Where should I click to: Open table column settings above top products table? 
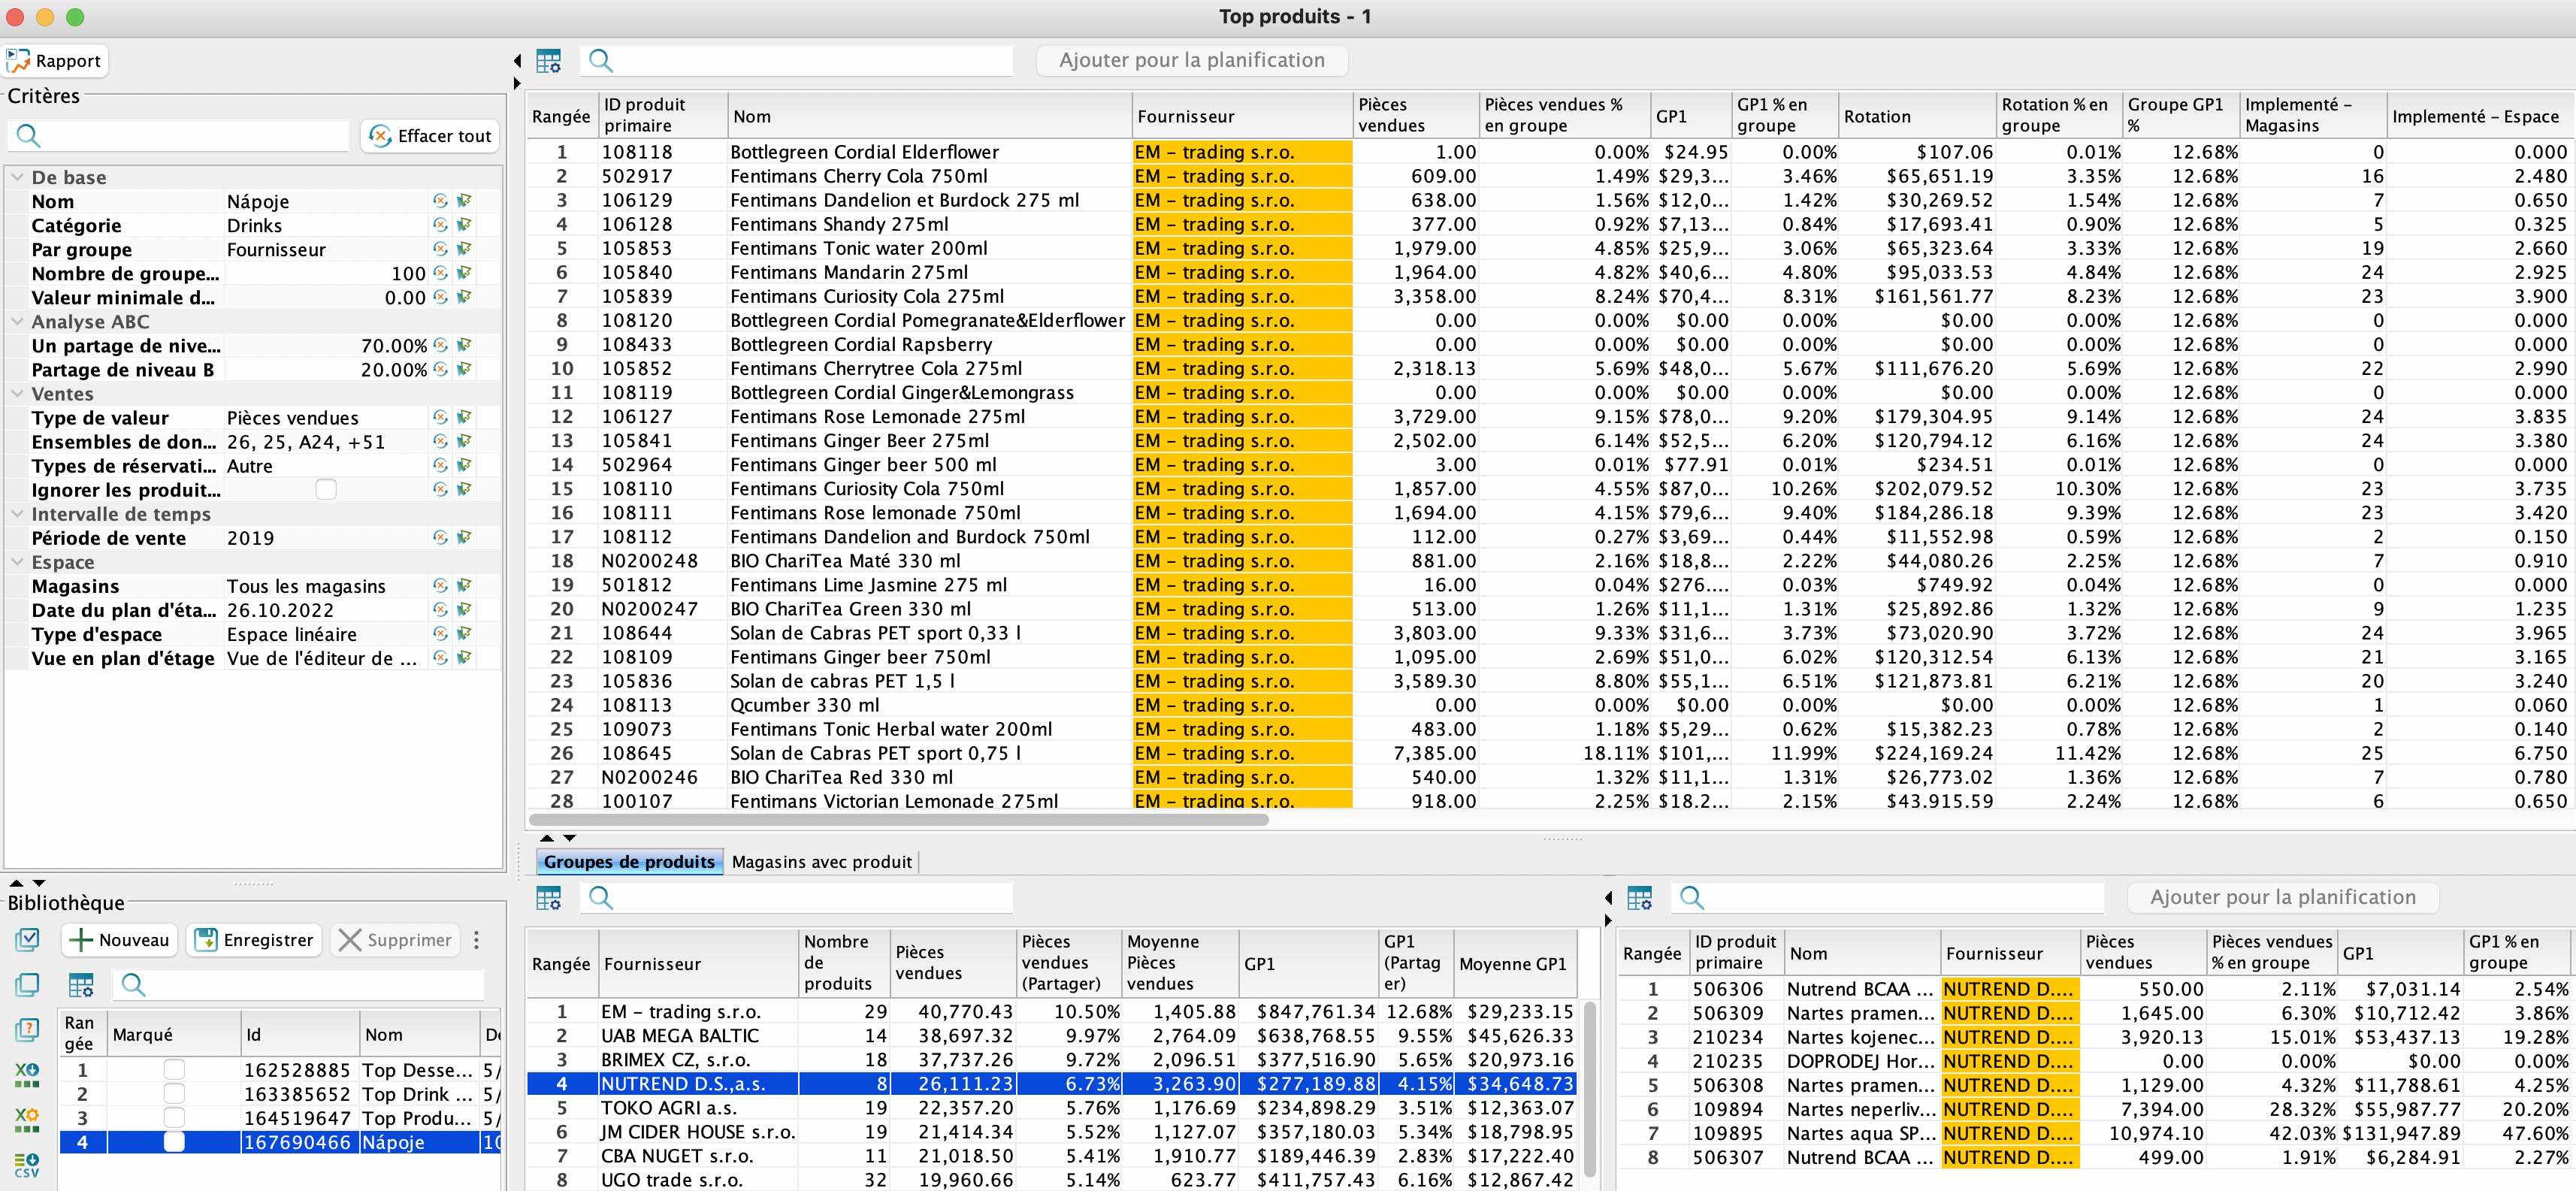pos(549,61)
